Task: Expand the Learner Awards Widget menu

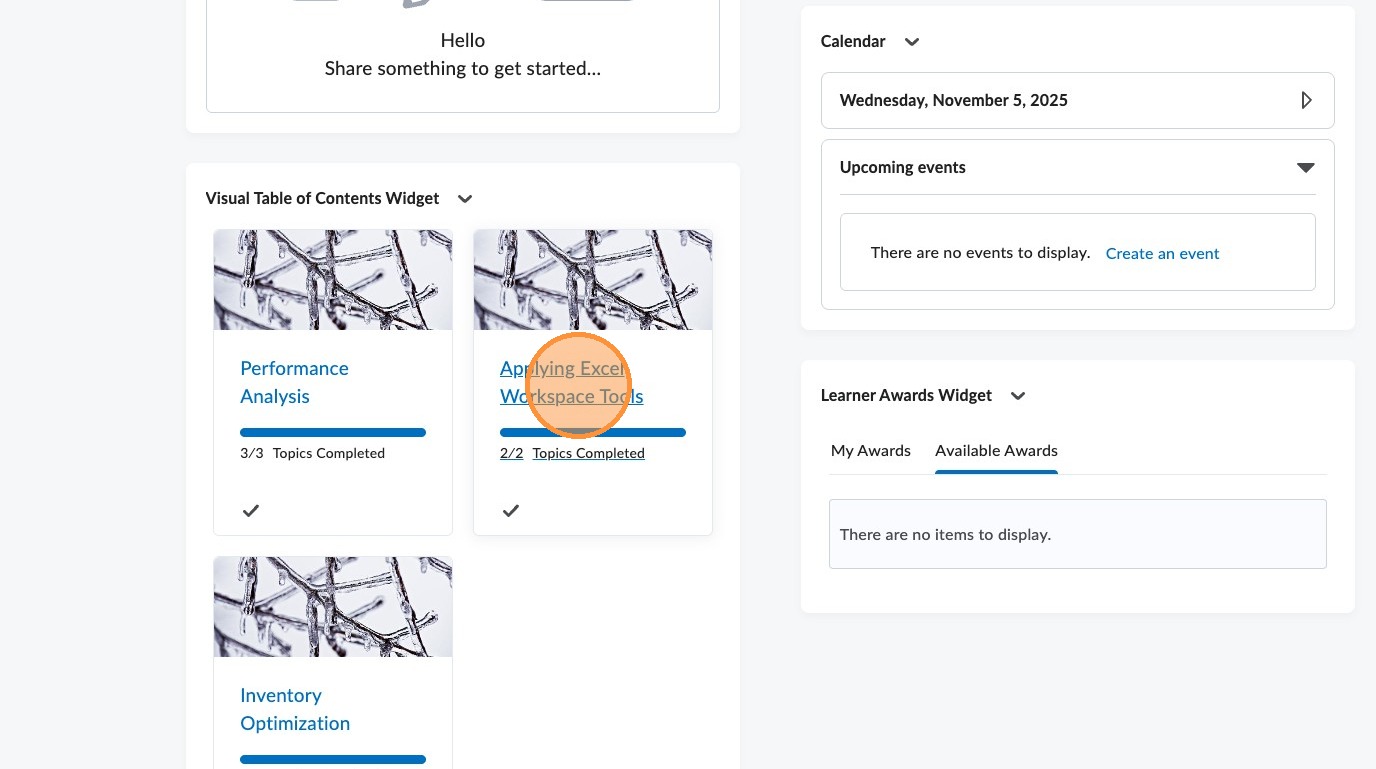Action: coord(1018,396)
